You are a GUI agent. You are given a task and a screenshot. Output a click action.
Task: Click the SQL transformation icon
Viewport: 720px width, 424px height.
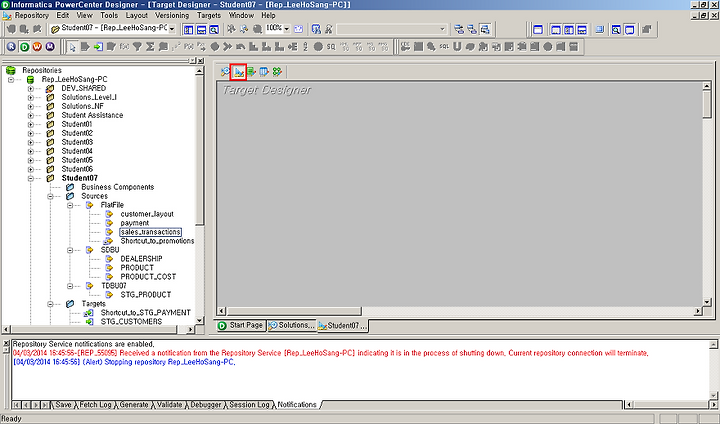click(444, 47)
